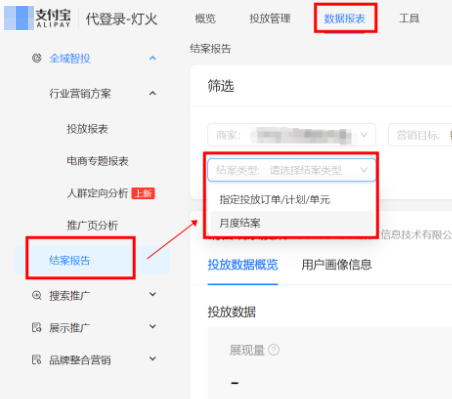Expand the 搜索推广 chevron
Viewport: 452px width, 399px height.
153,294
